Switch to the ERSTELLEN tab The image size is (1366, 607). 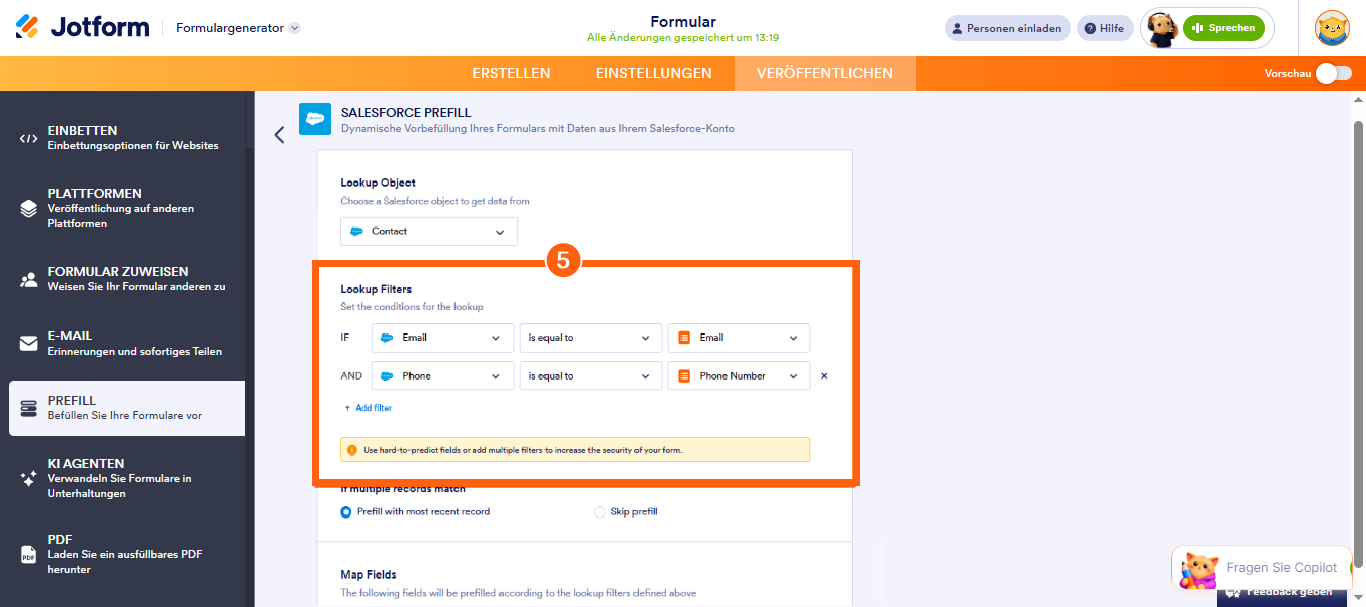[x=511, y=73]
